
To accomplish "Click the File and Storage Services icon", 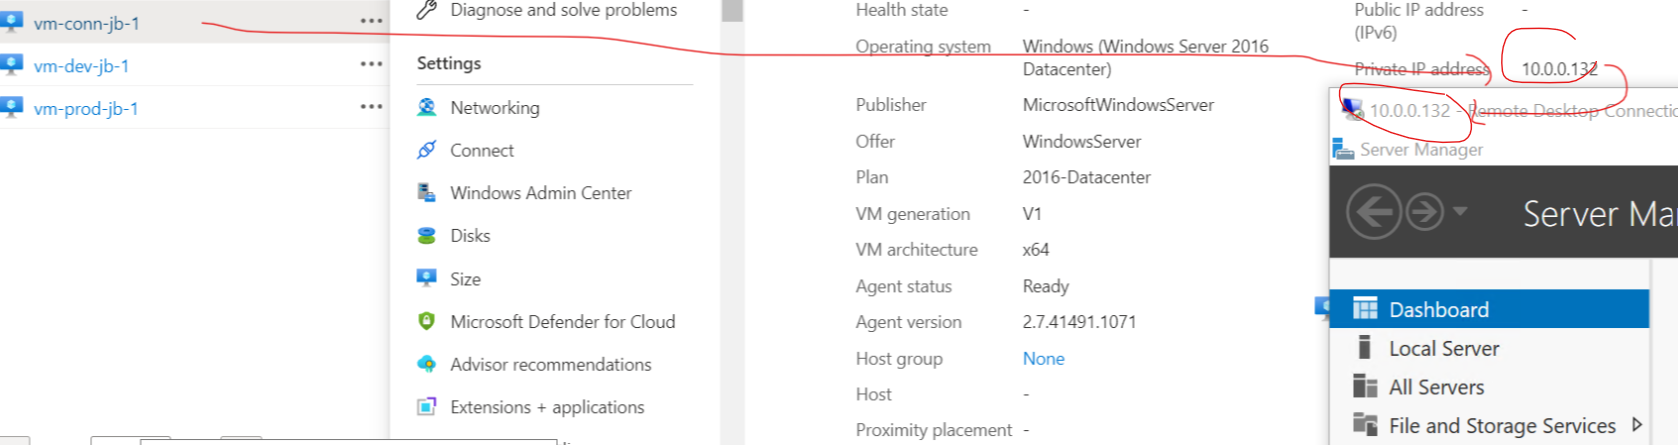I will point(1365,424).
